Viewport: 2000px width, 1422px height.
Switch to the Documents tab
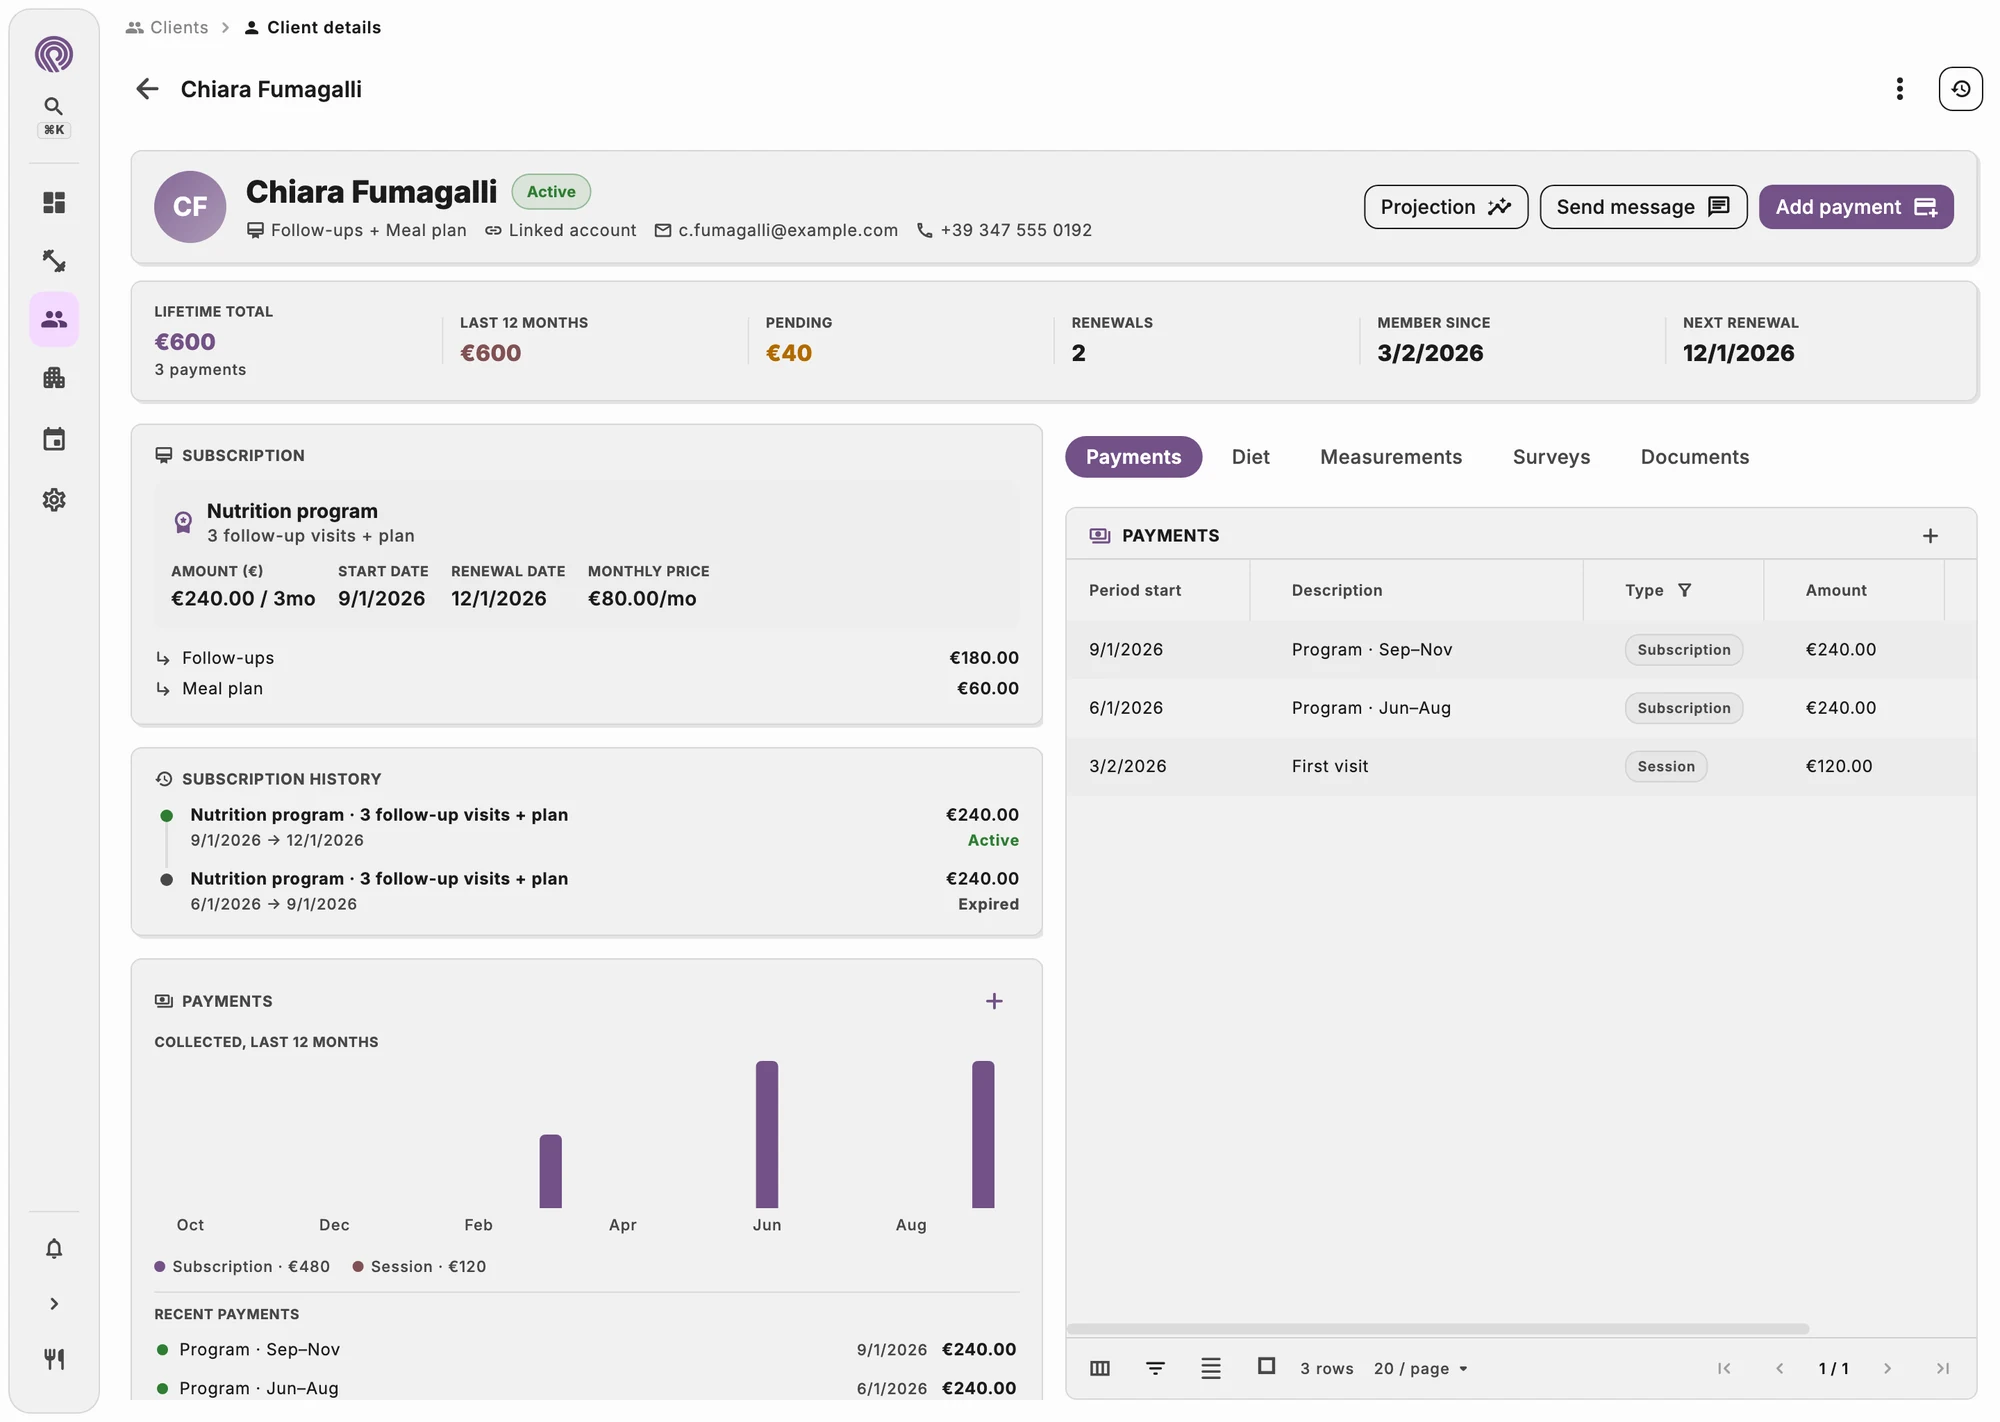point(1695,457)
